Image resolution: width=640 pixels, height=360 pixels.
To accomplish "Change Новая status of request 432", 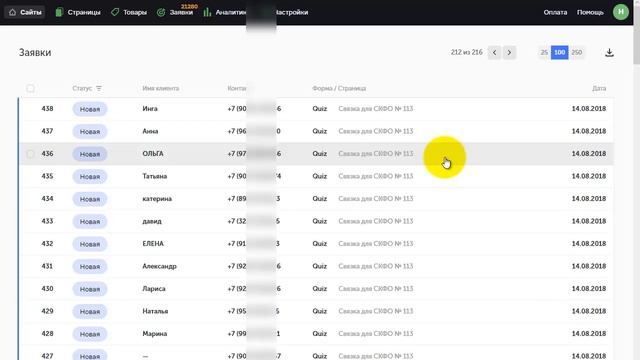I will [x=90, y=244].
